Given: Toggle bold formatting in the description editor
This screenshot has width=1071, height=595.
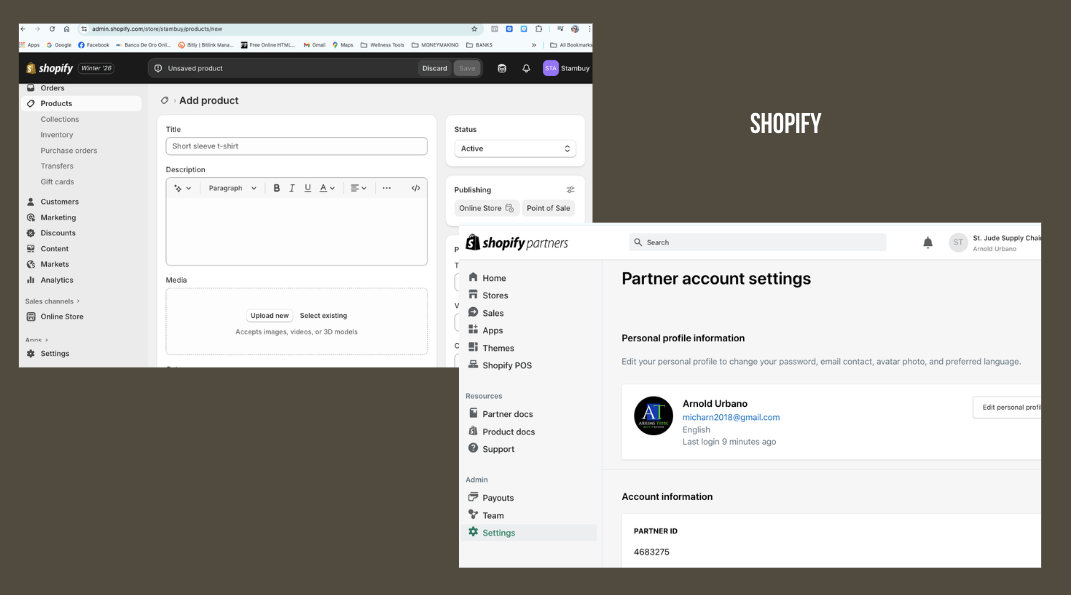Looking at the screenshot, I should point(277,188).
